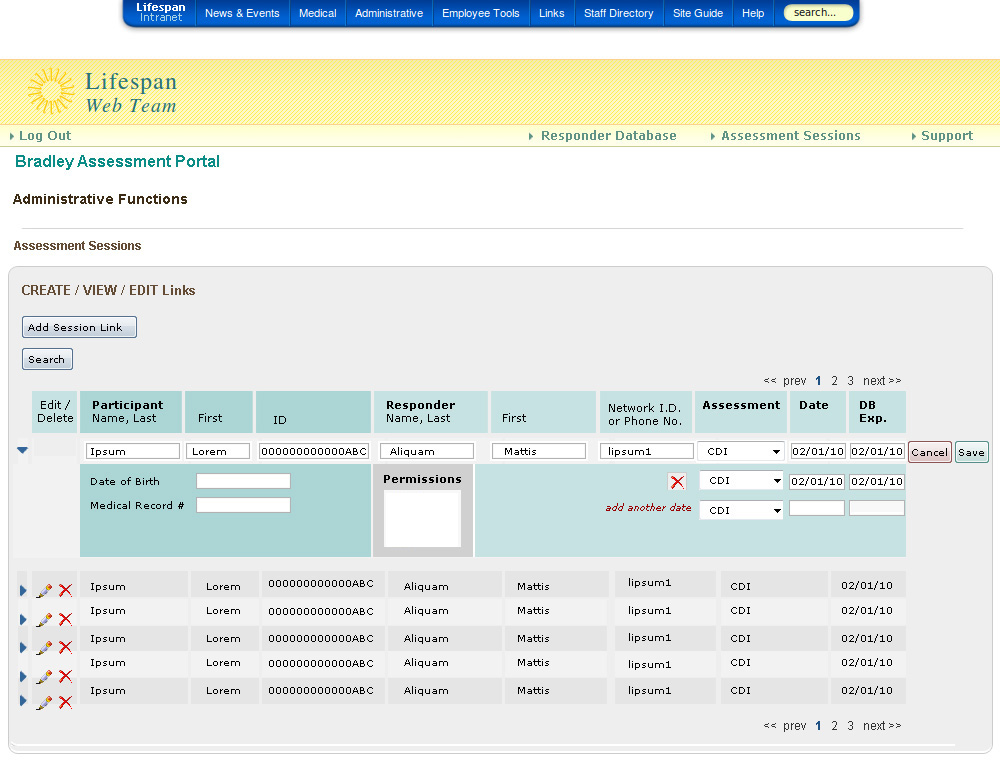Open the Assessment dropdown beside the Cancel button
Screen dimensions: 1000x768
(740, 451)
